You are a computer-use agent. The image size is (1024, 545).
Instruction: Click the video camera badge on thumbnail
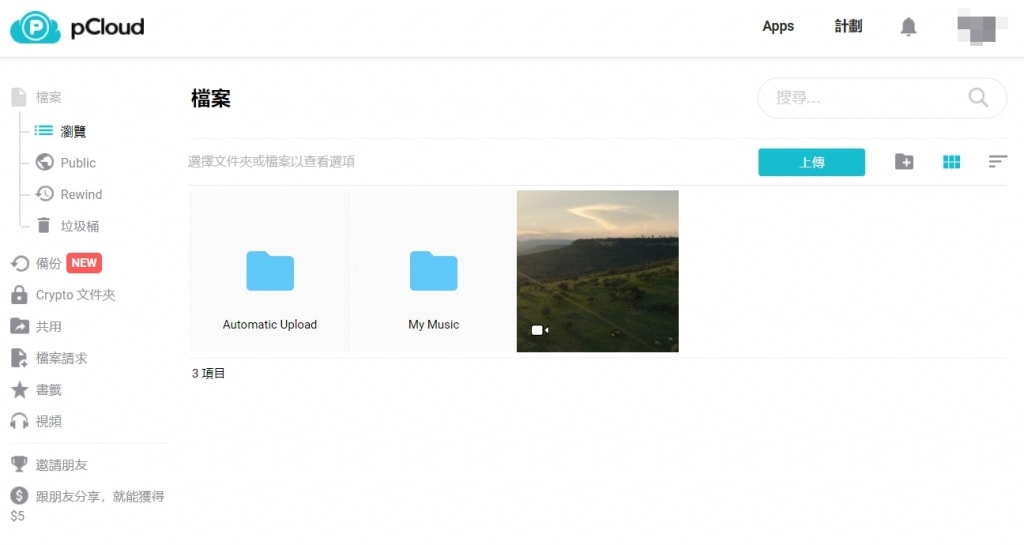[539, 330]
